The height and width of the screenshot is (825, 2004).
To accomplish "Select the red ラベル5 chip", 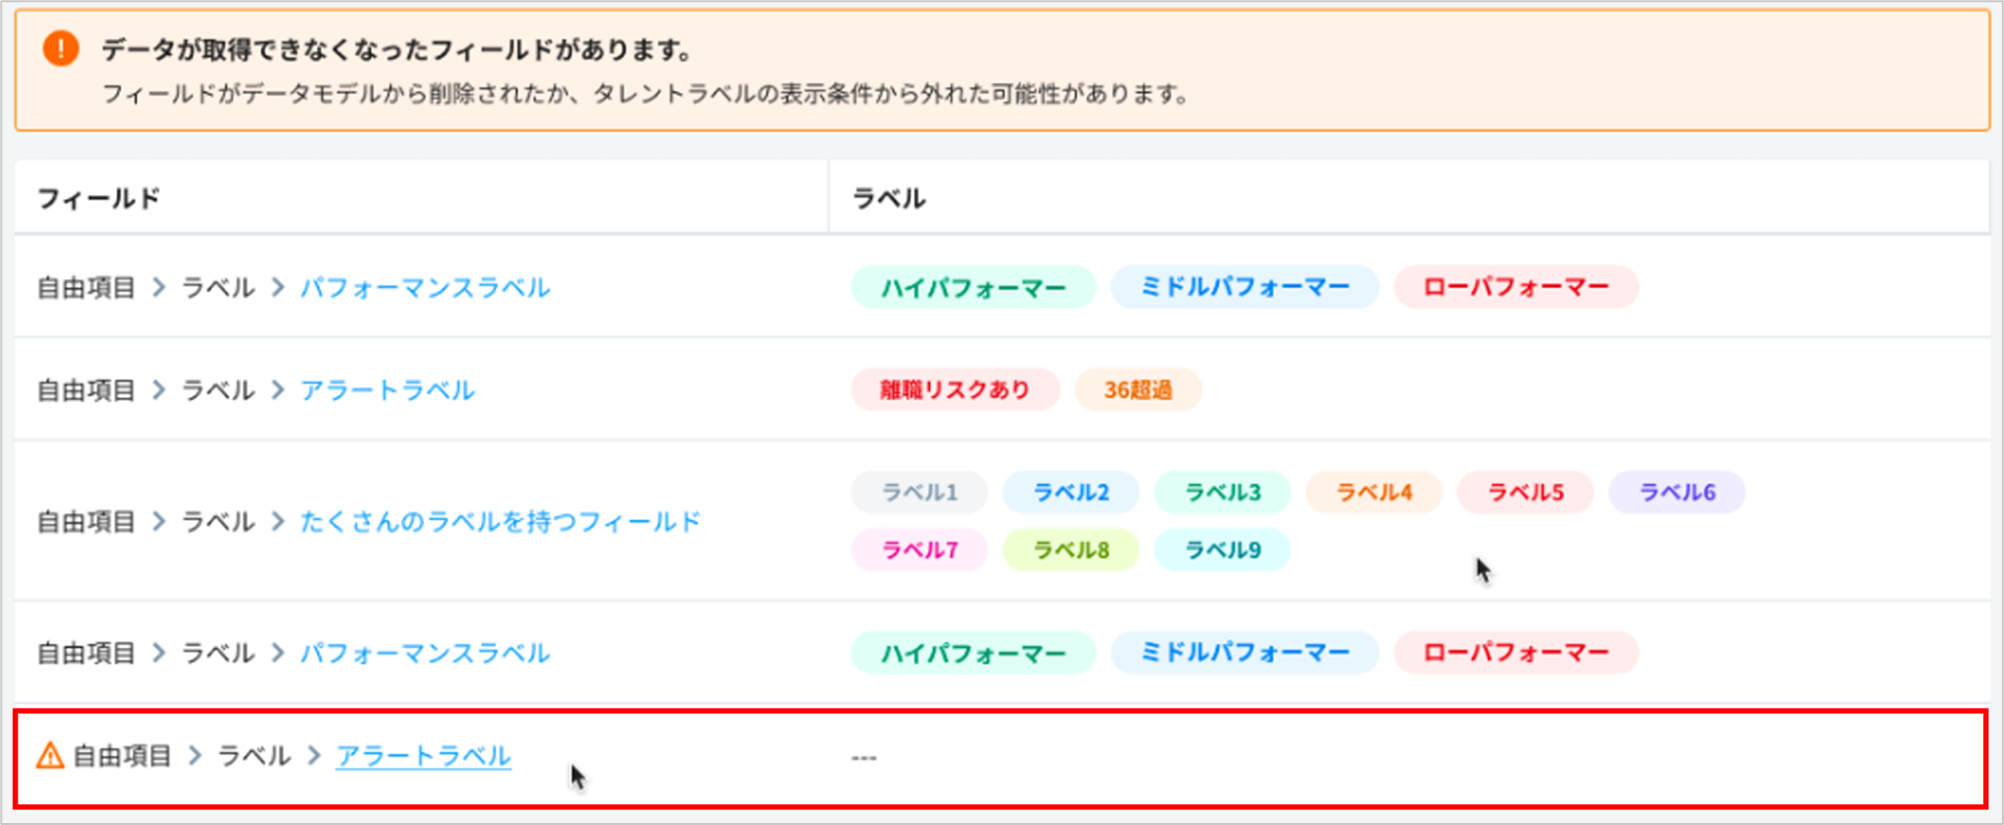I will pyautogui.click(x=1525, y=492).
